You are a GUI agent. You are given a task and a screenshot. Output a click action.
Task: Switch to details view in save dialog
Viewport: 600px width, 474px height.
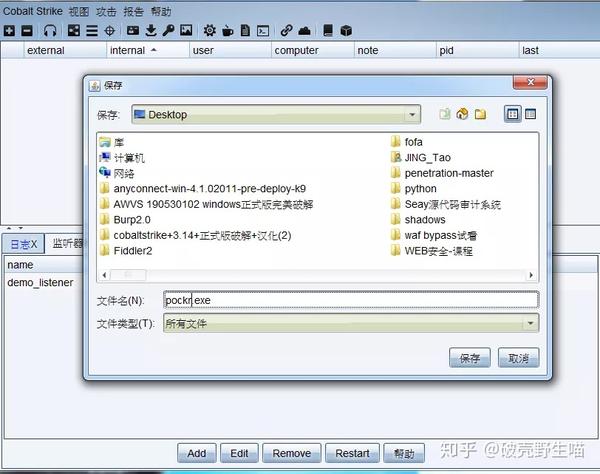530,114
